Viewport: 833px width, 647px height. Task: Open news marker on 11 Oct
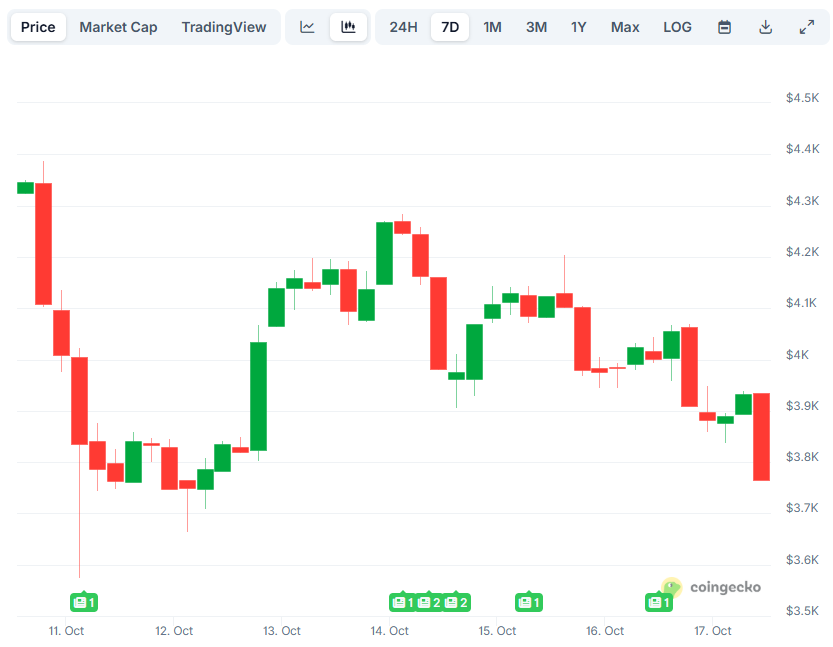coord(84,602)
